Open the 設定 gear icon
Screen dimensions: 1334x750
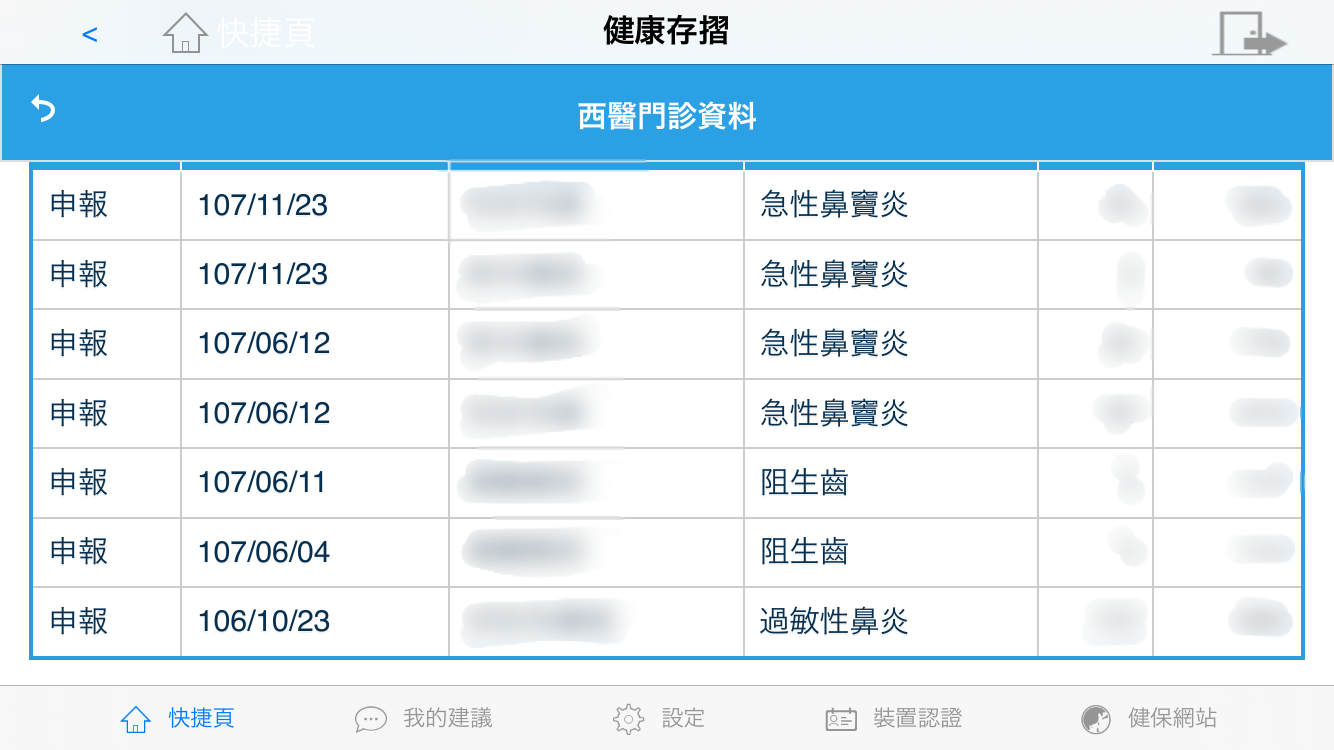click(628, 719)
